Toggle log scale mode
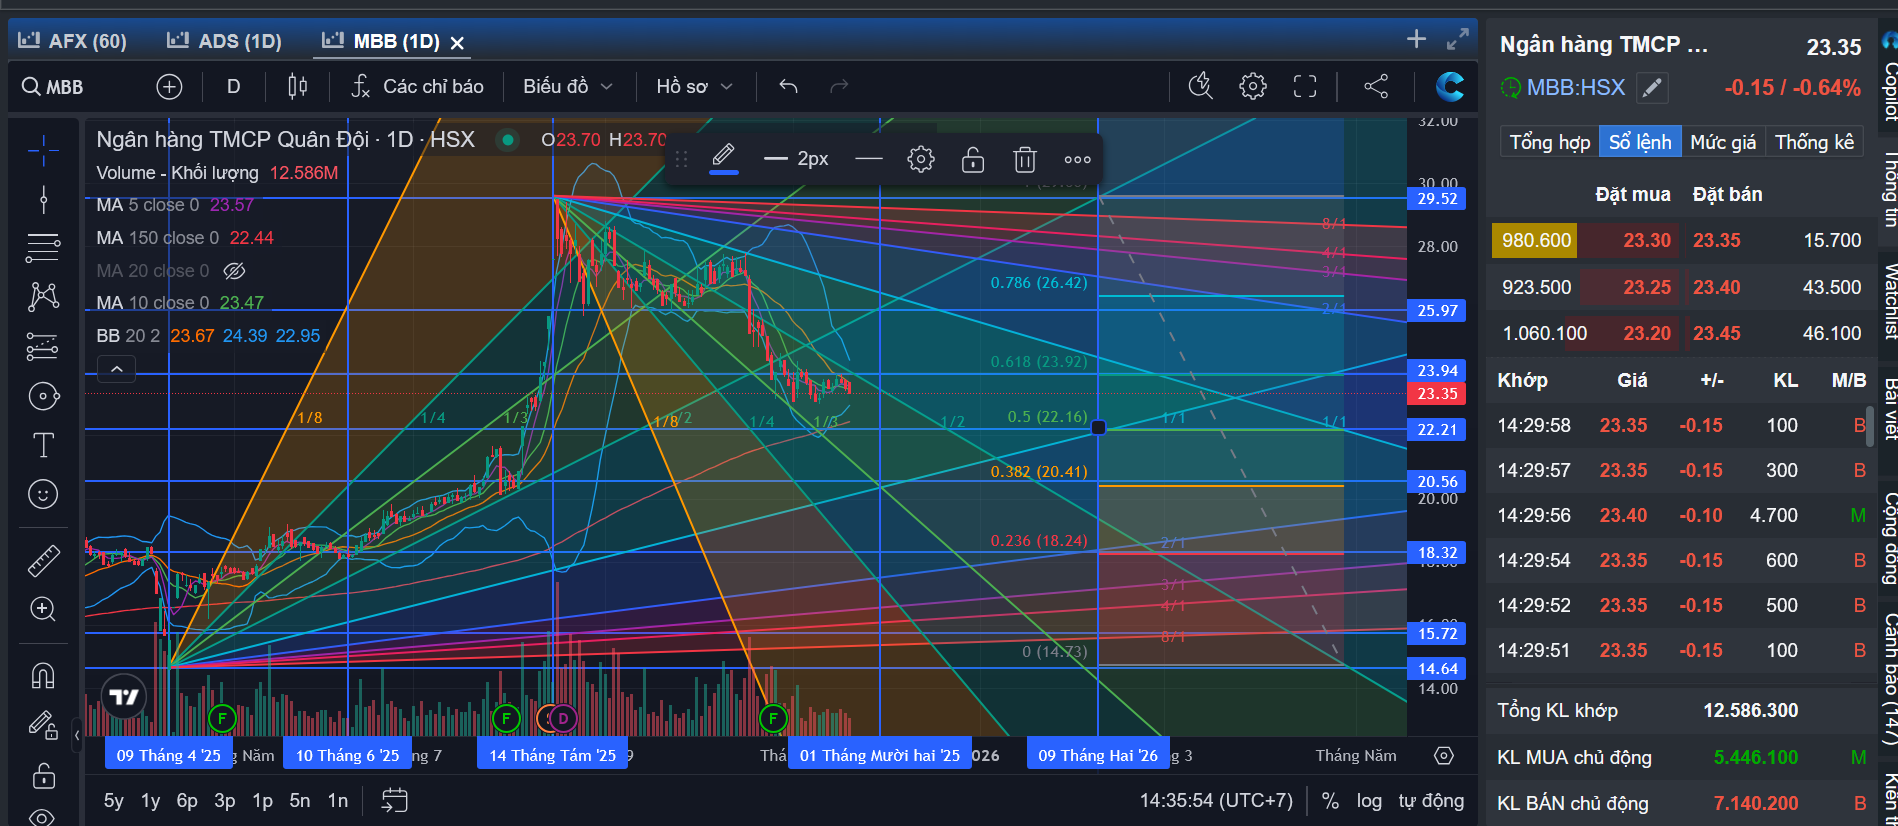Image resolution: width=1898 pixels, height=826 pixels. [1369, 801]
